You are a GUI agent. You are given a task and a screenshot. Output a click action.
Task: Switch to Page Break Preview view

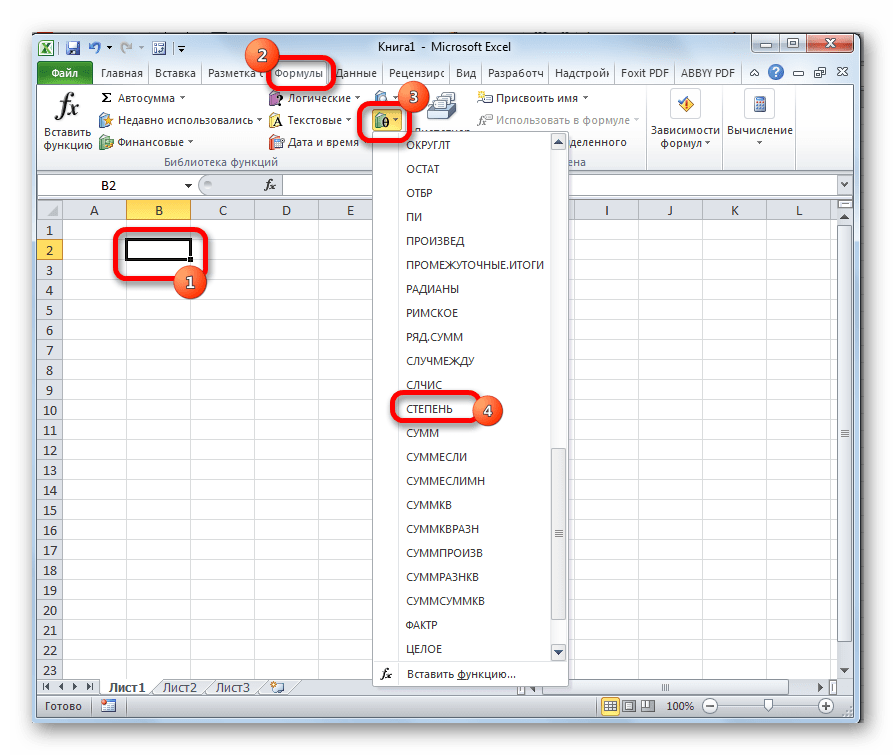pos(650,706)
